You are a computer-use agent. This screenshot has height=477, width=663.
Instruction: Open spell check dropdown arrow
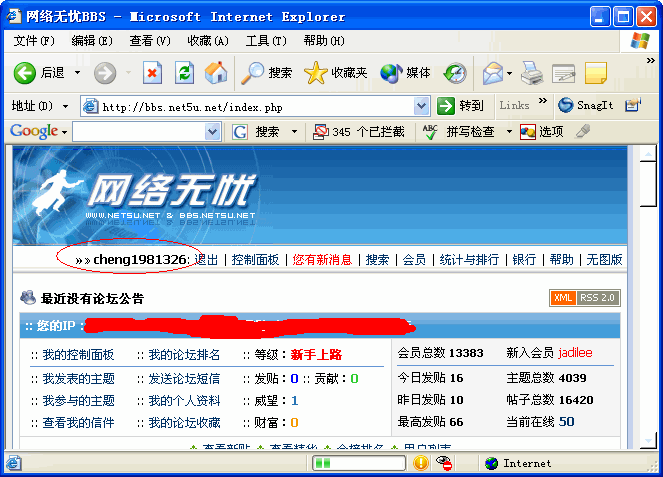click(509, 132)
